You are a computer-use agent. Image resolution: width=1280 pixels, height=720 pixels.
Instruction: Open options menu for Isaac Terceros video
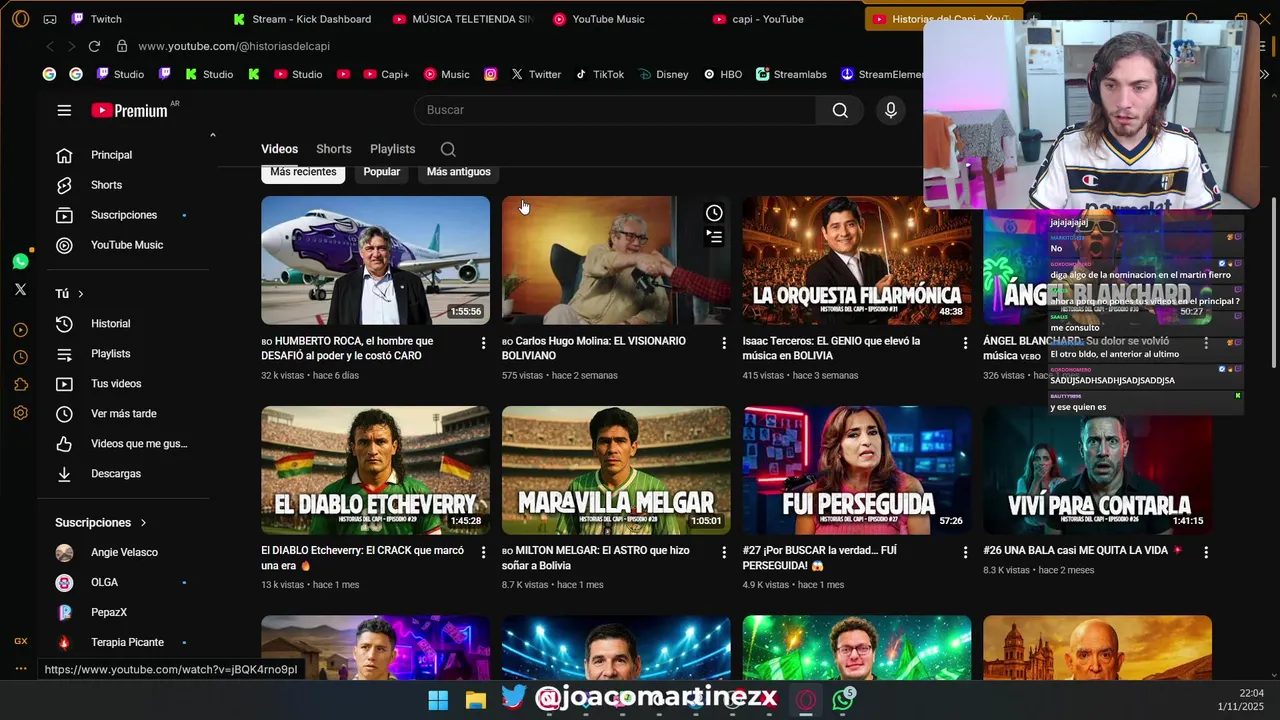point(965,343)
